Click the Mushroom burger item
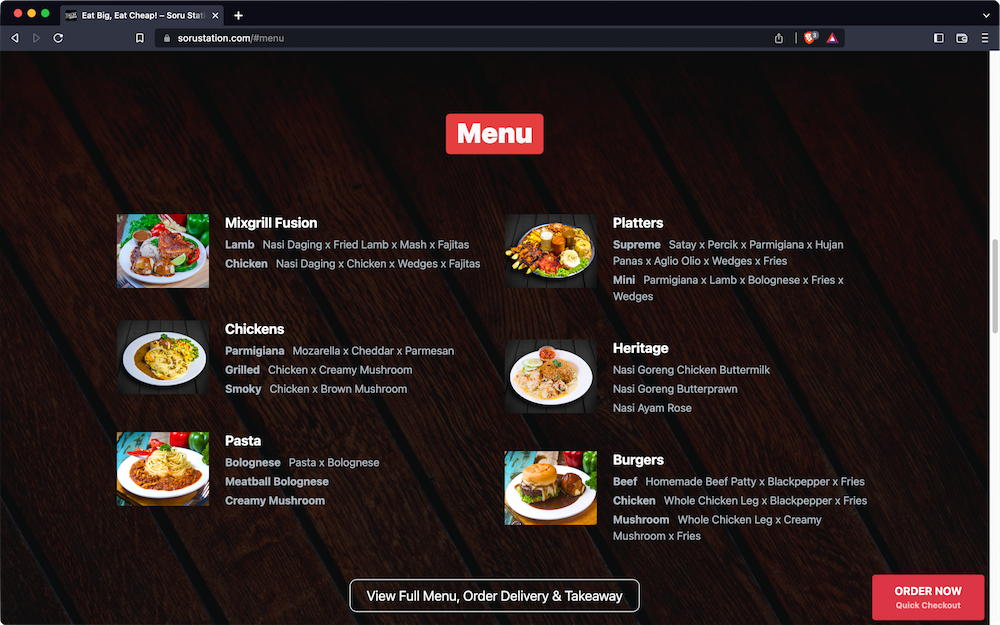 717,528
